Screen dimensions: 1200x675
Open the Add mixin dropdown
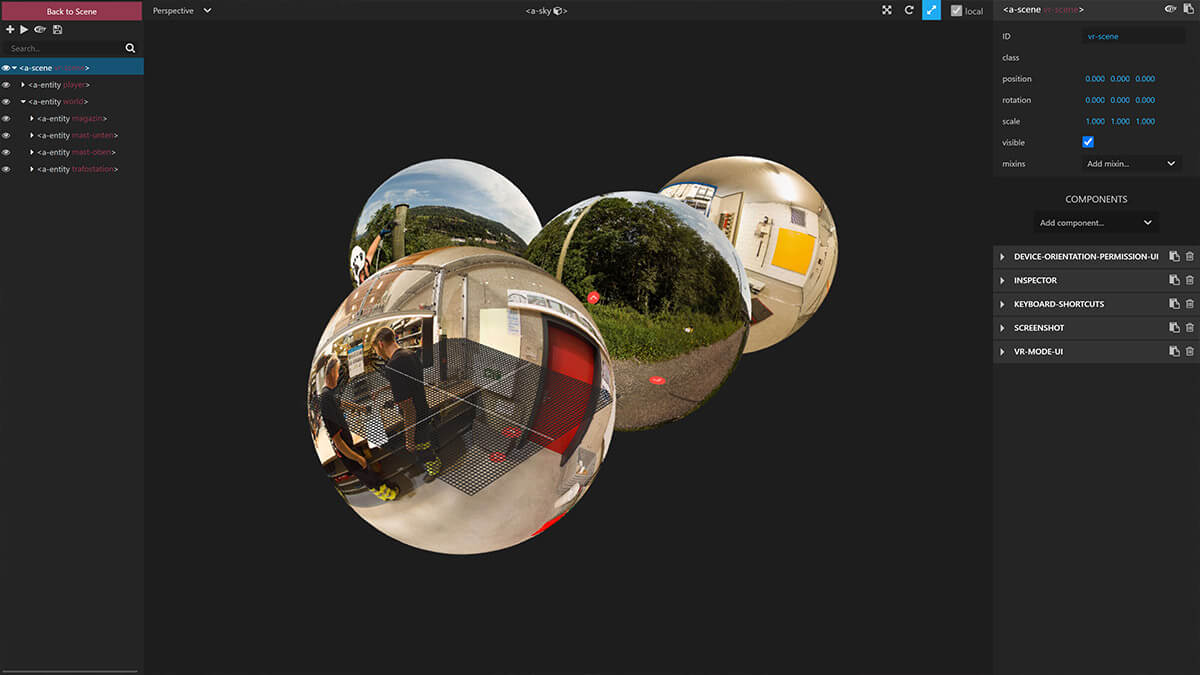pos(1130,163)
